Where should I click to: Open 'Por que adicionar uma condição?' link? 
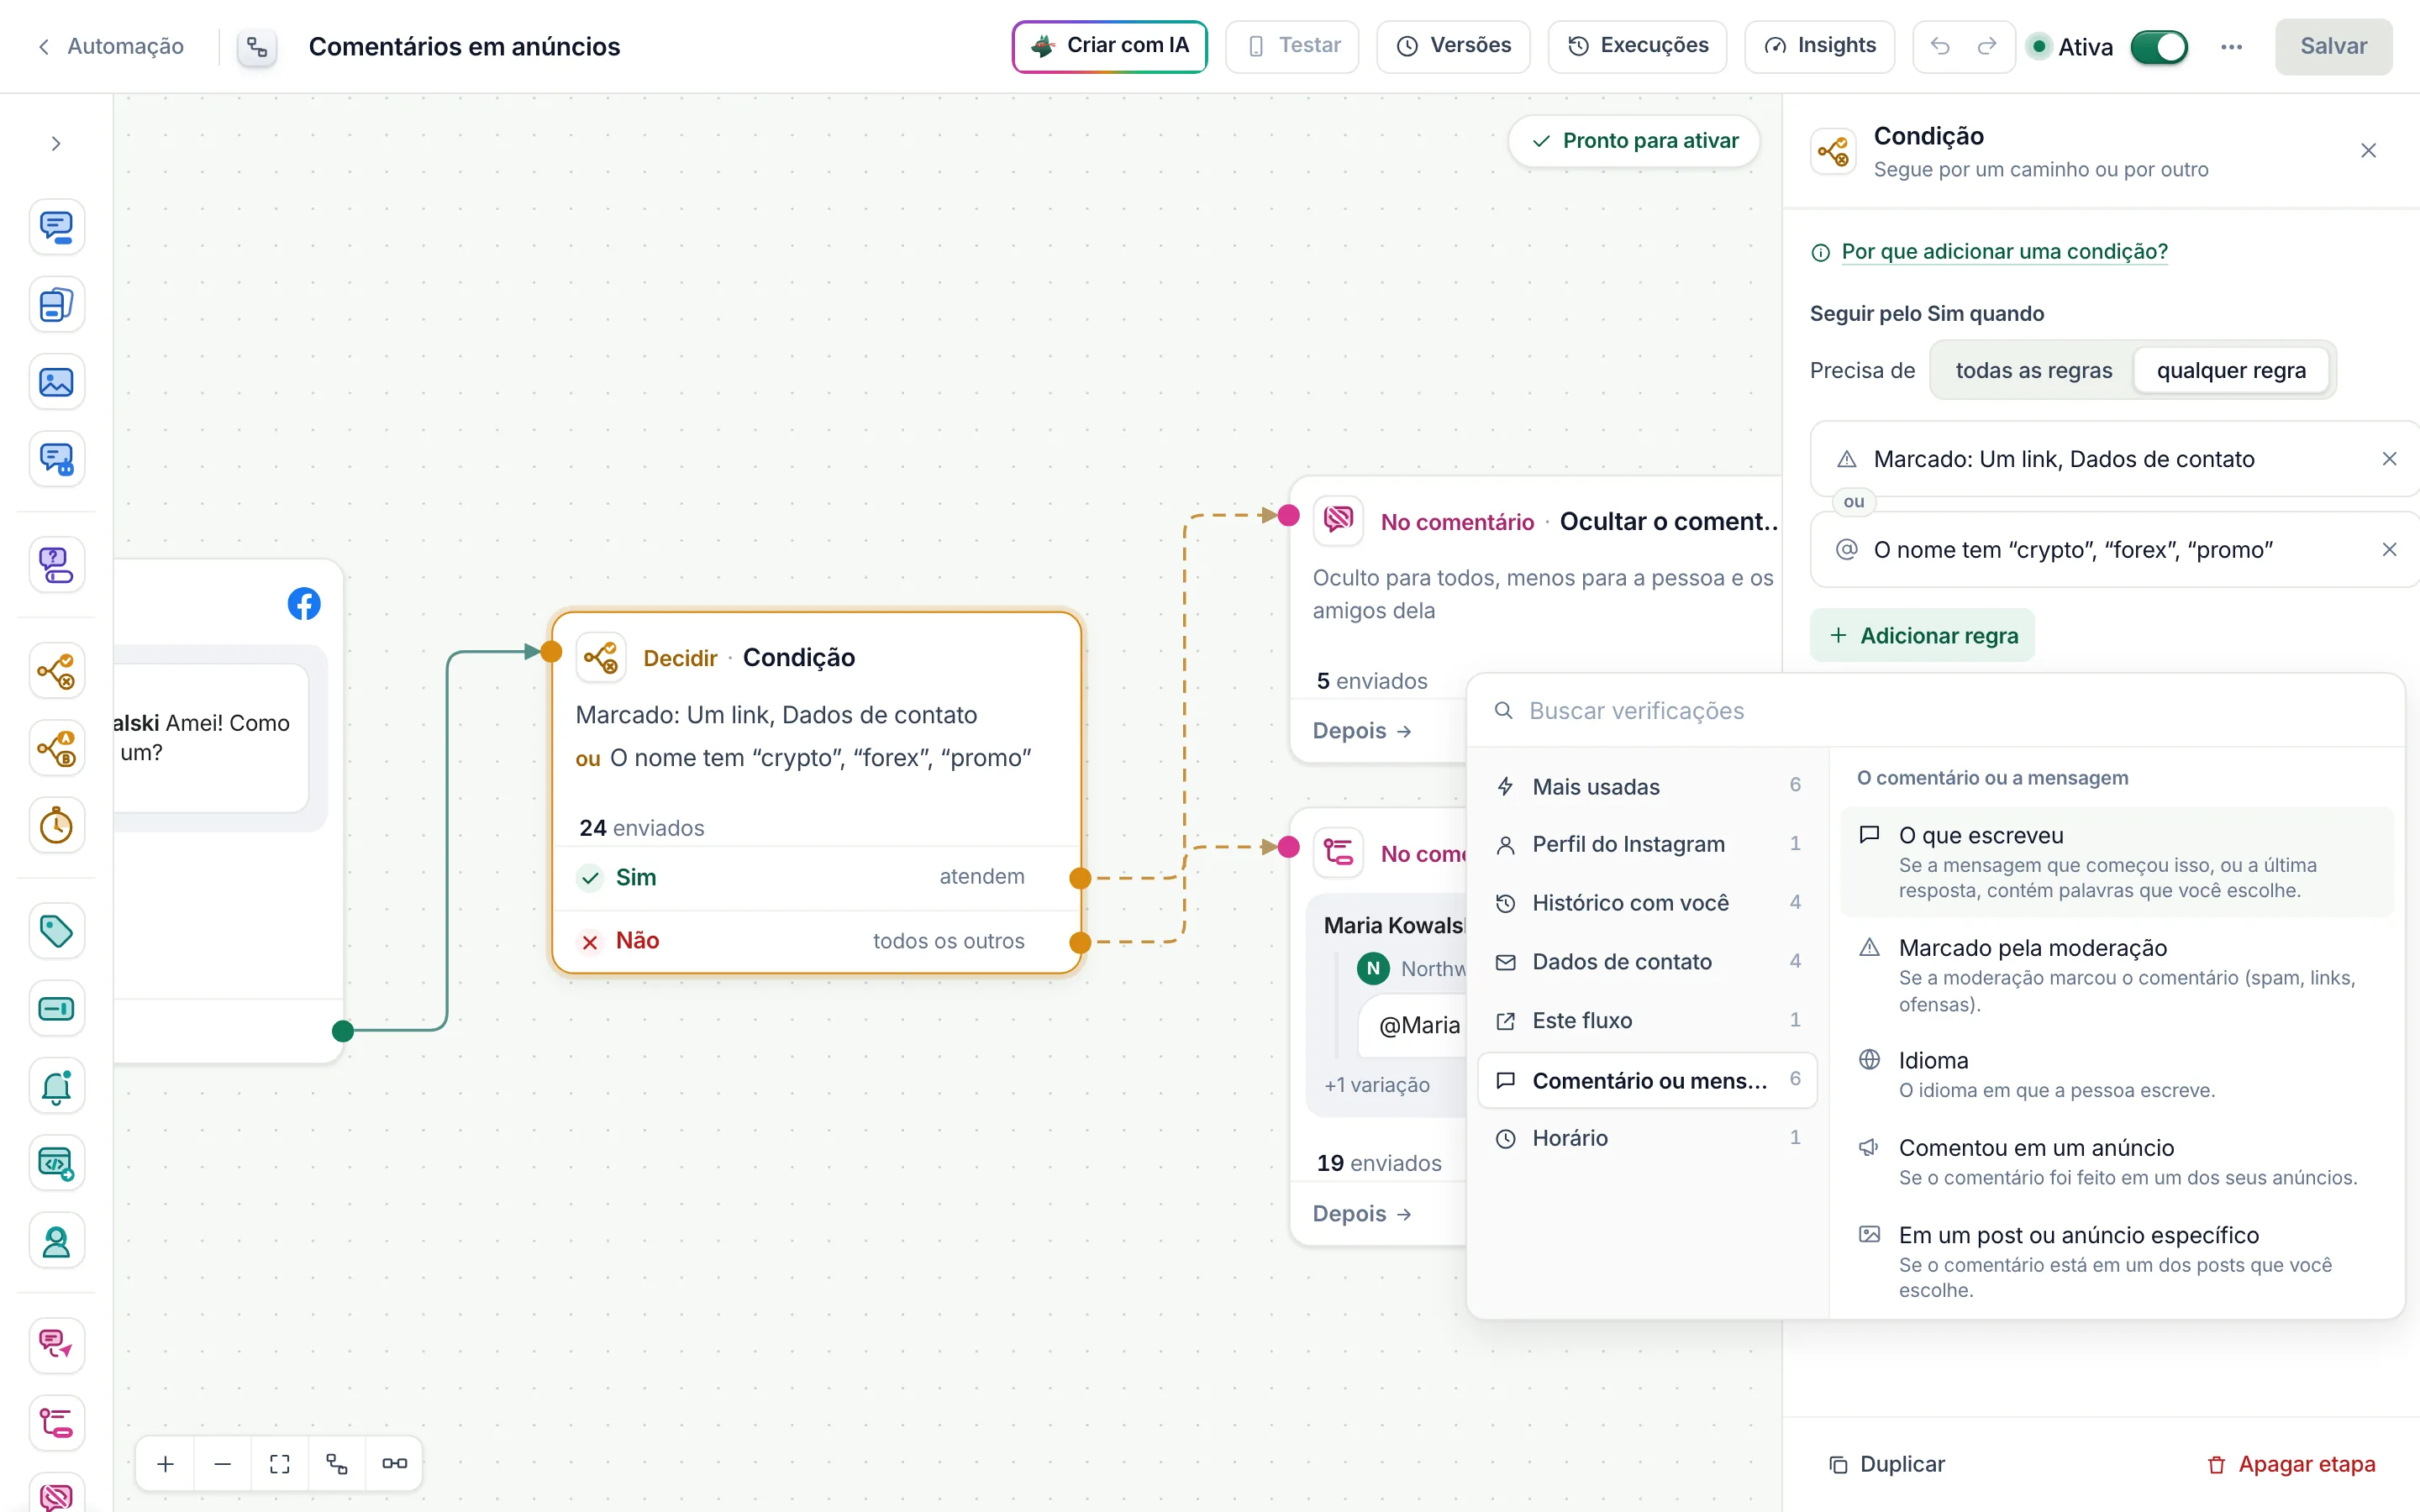(2004, 251)
